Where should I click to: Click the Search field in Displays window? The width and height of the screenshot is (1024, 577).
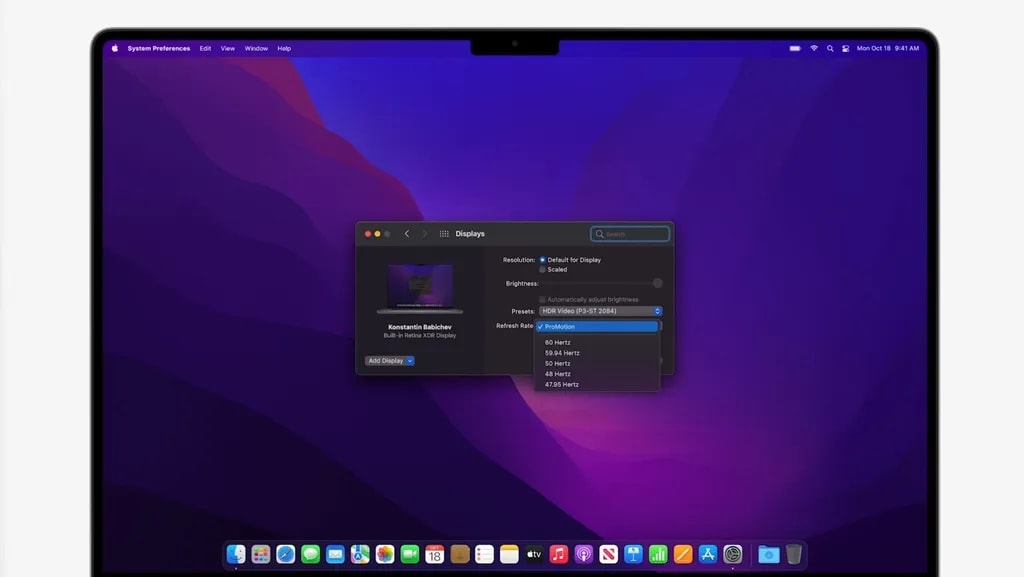click(x=630, y=234)
